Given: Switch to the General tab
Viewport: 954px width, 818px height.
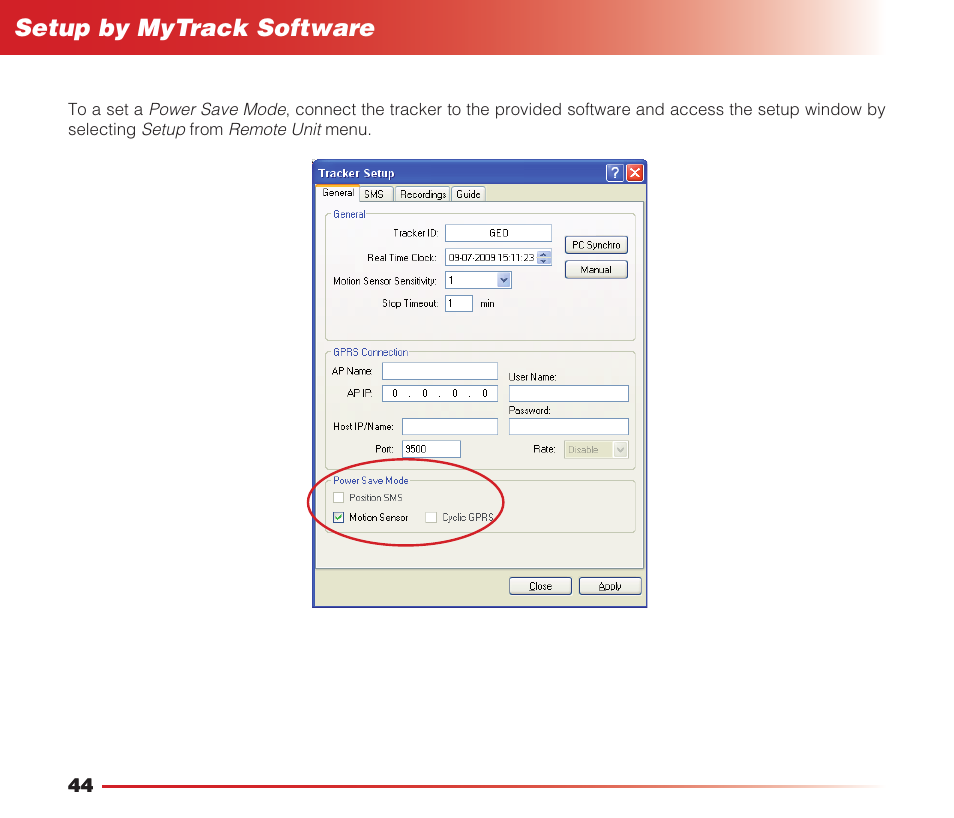Looking at the screenshot, I should tap(338, 193).
